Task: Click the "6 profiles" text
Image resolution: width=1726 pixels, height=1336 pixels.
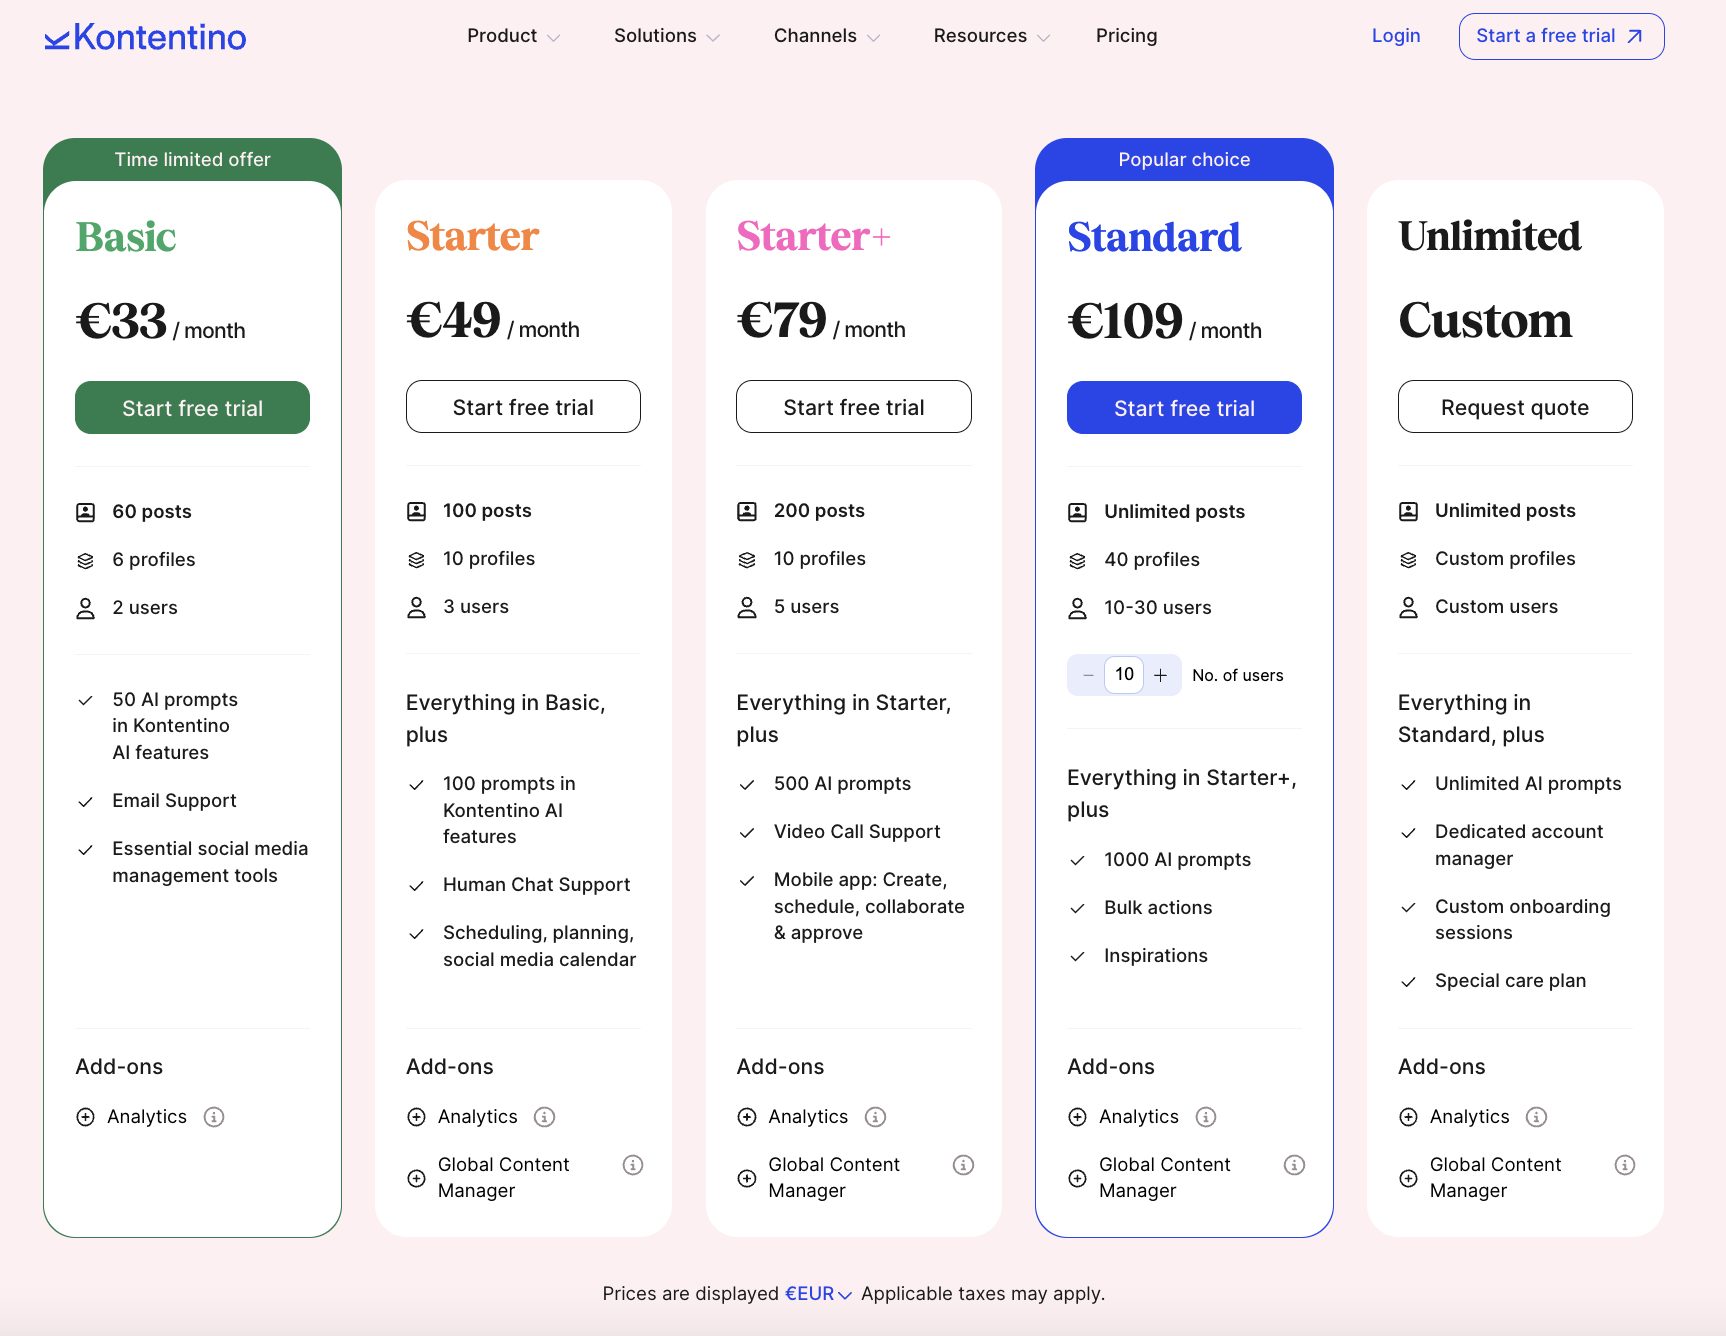Action: [x=154, y=560]
